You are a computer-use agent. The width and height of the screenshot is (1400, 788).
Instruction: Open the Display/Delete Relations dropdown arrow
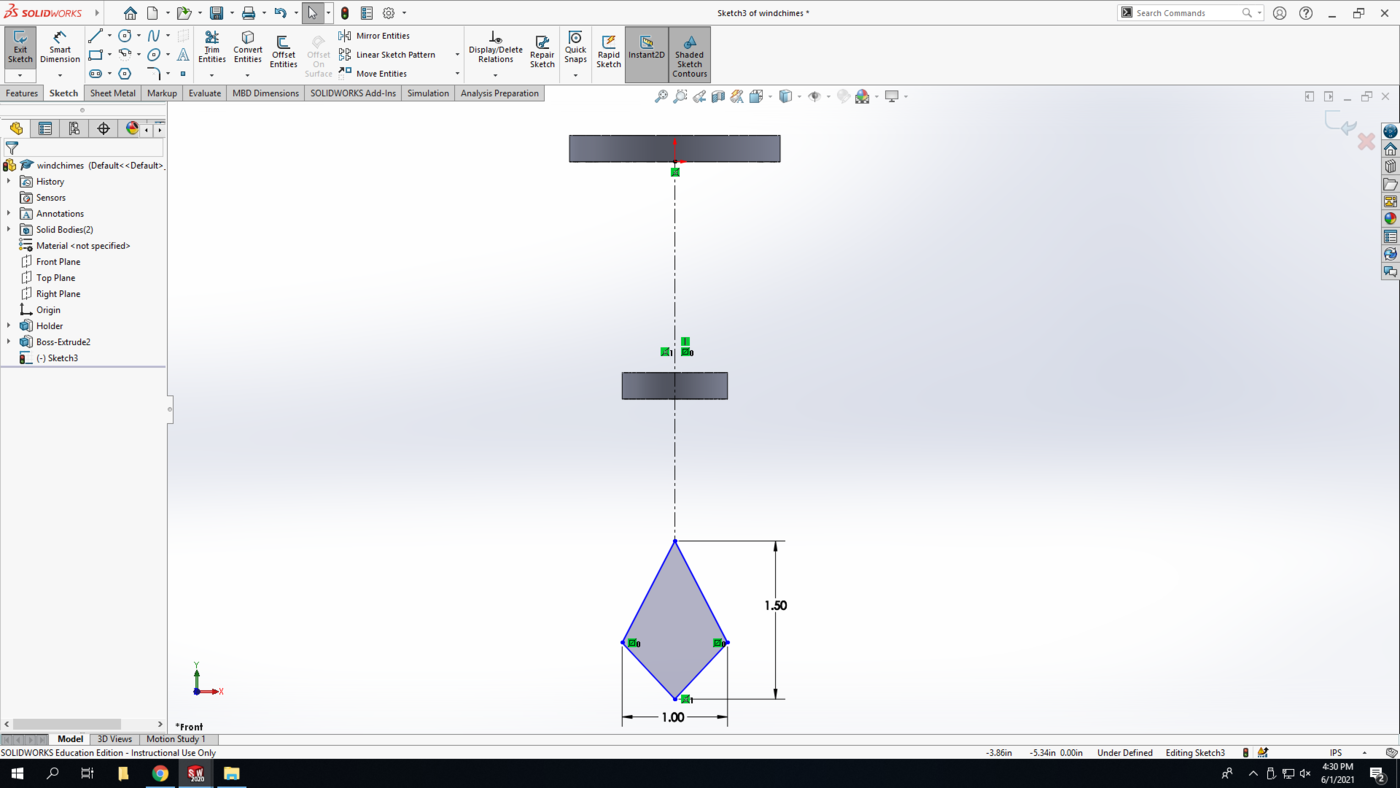point(495,76)
